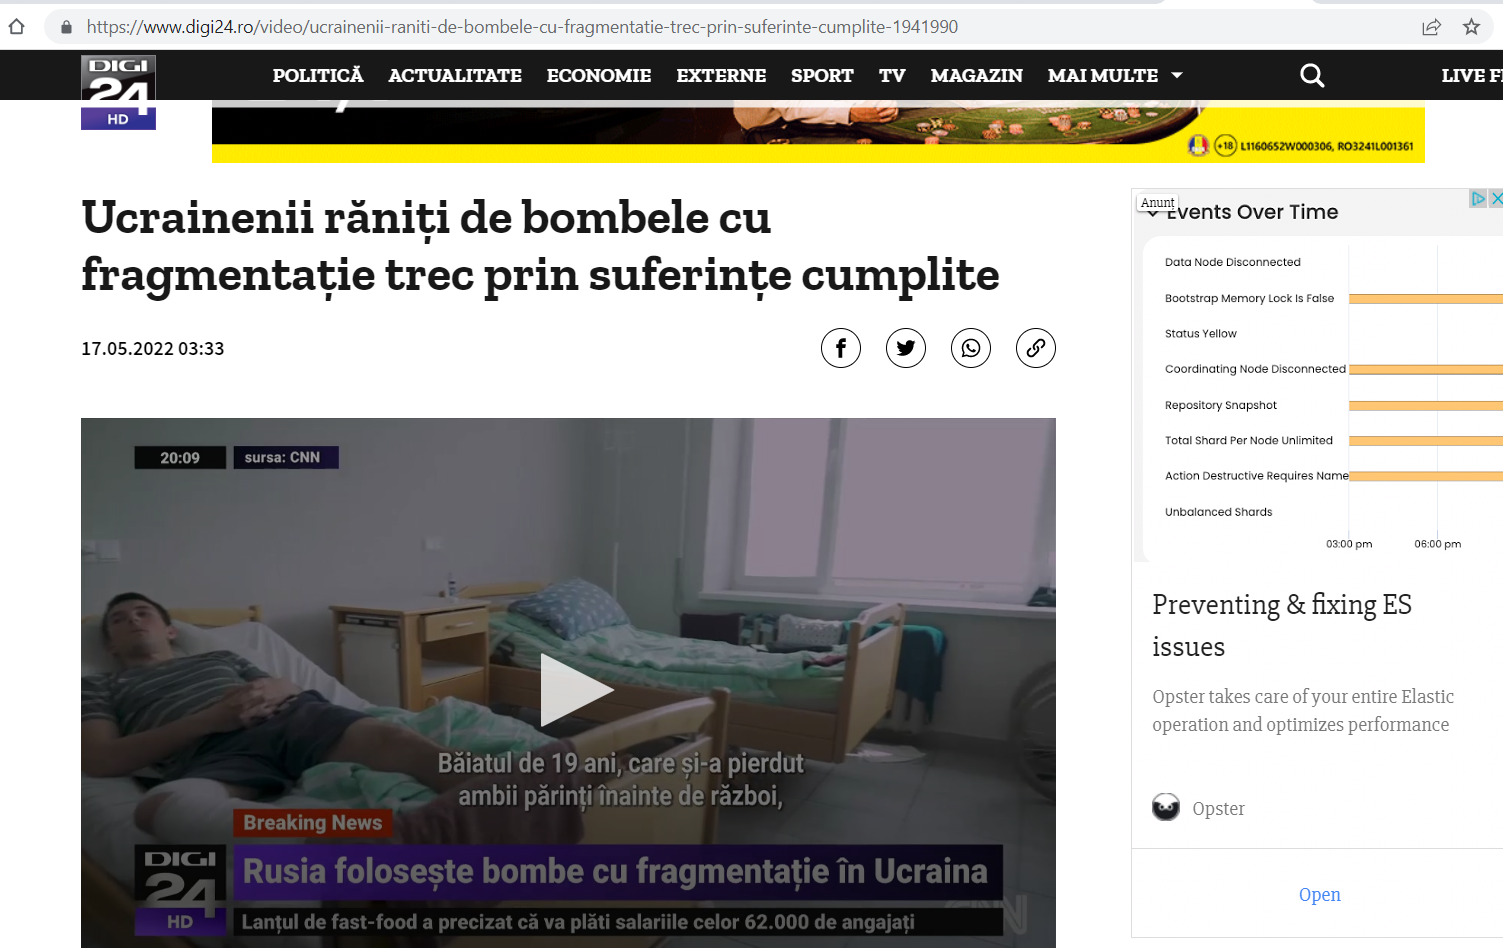Viewport: 1503px width, 948px height.
Task: Bookmark page with star icon
Action: pos(1471,27)
